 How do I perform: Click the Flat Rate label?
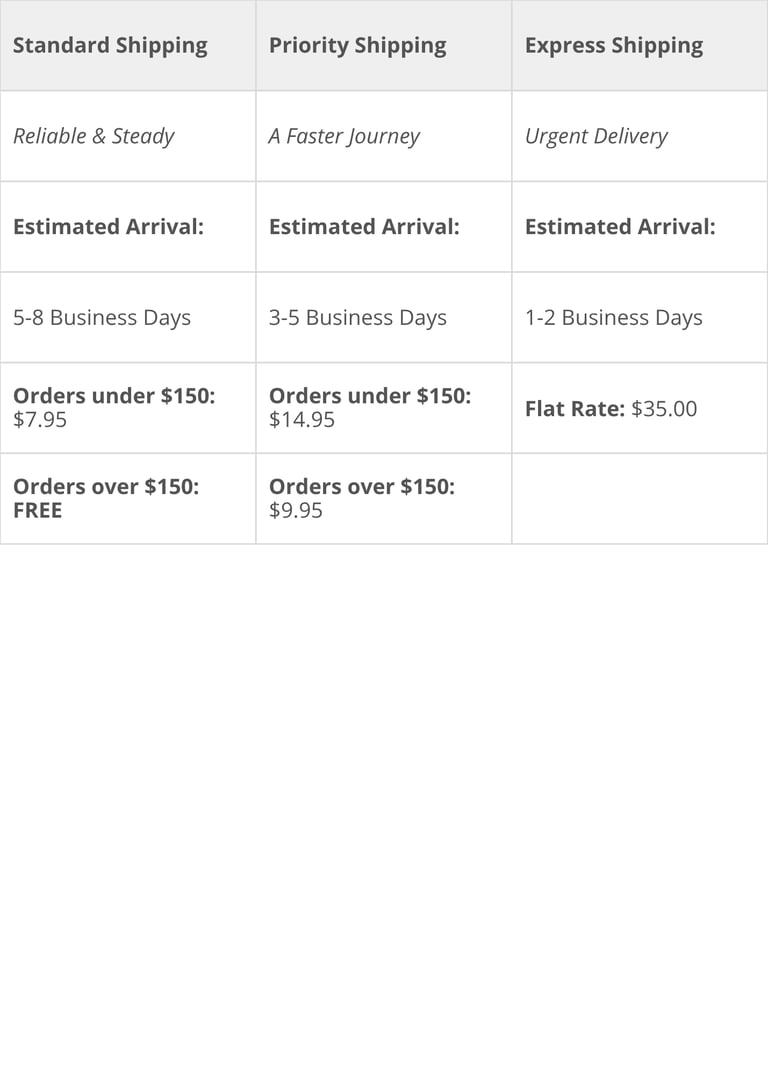[574, 409]
